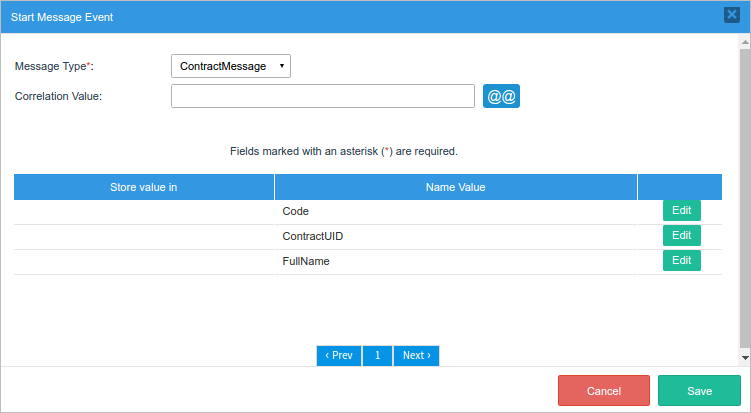The image size is (751, 413).
Task: Click the 'Store value in' column header
Action: [144, 187]
